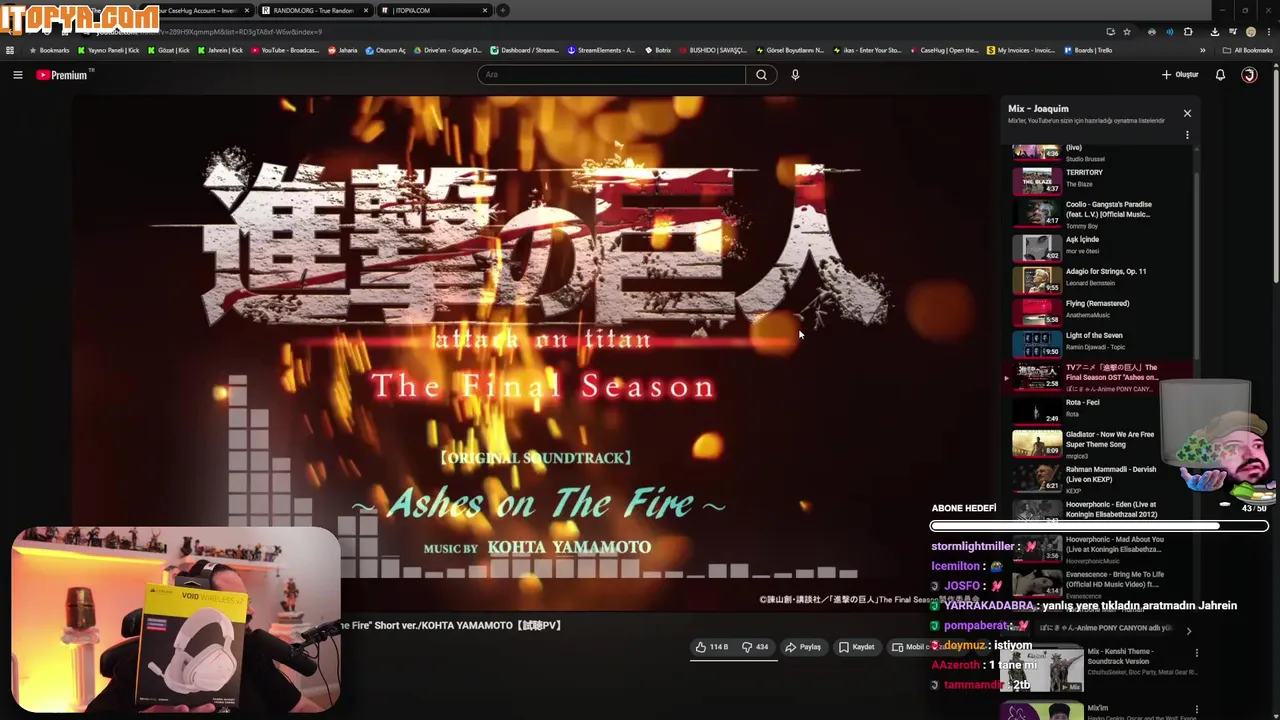Bookmark this page with the star icon
This screenshot has width=1280, height=720.
pyautogui.click(x=1127, y=32)
